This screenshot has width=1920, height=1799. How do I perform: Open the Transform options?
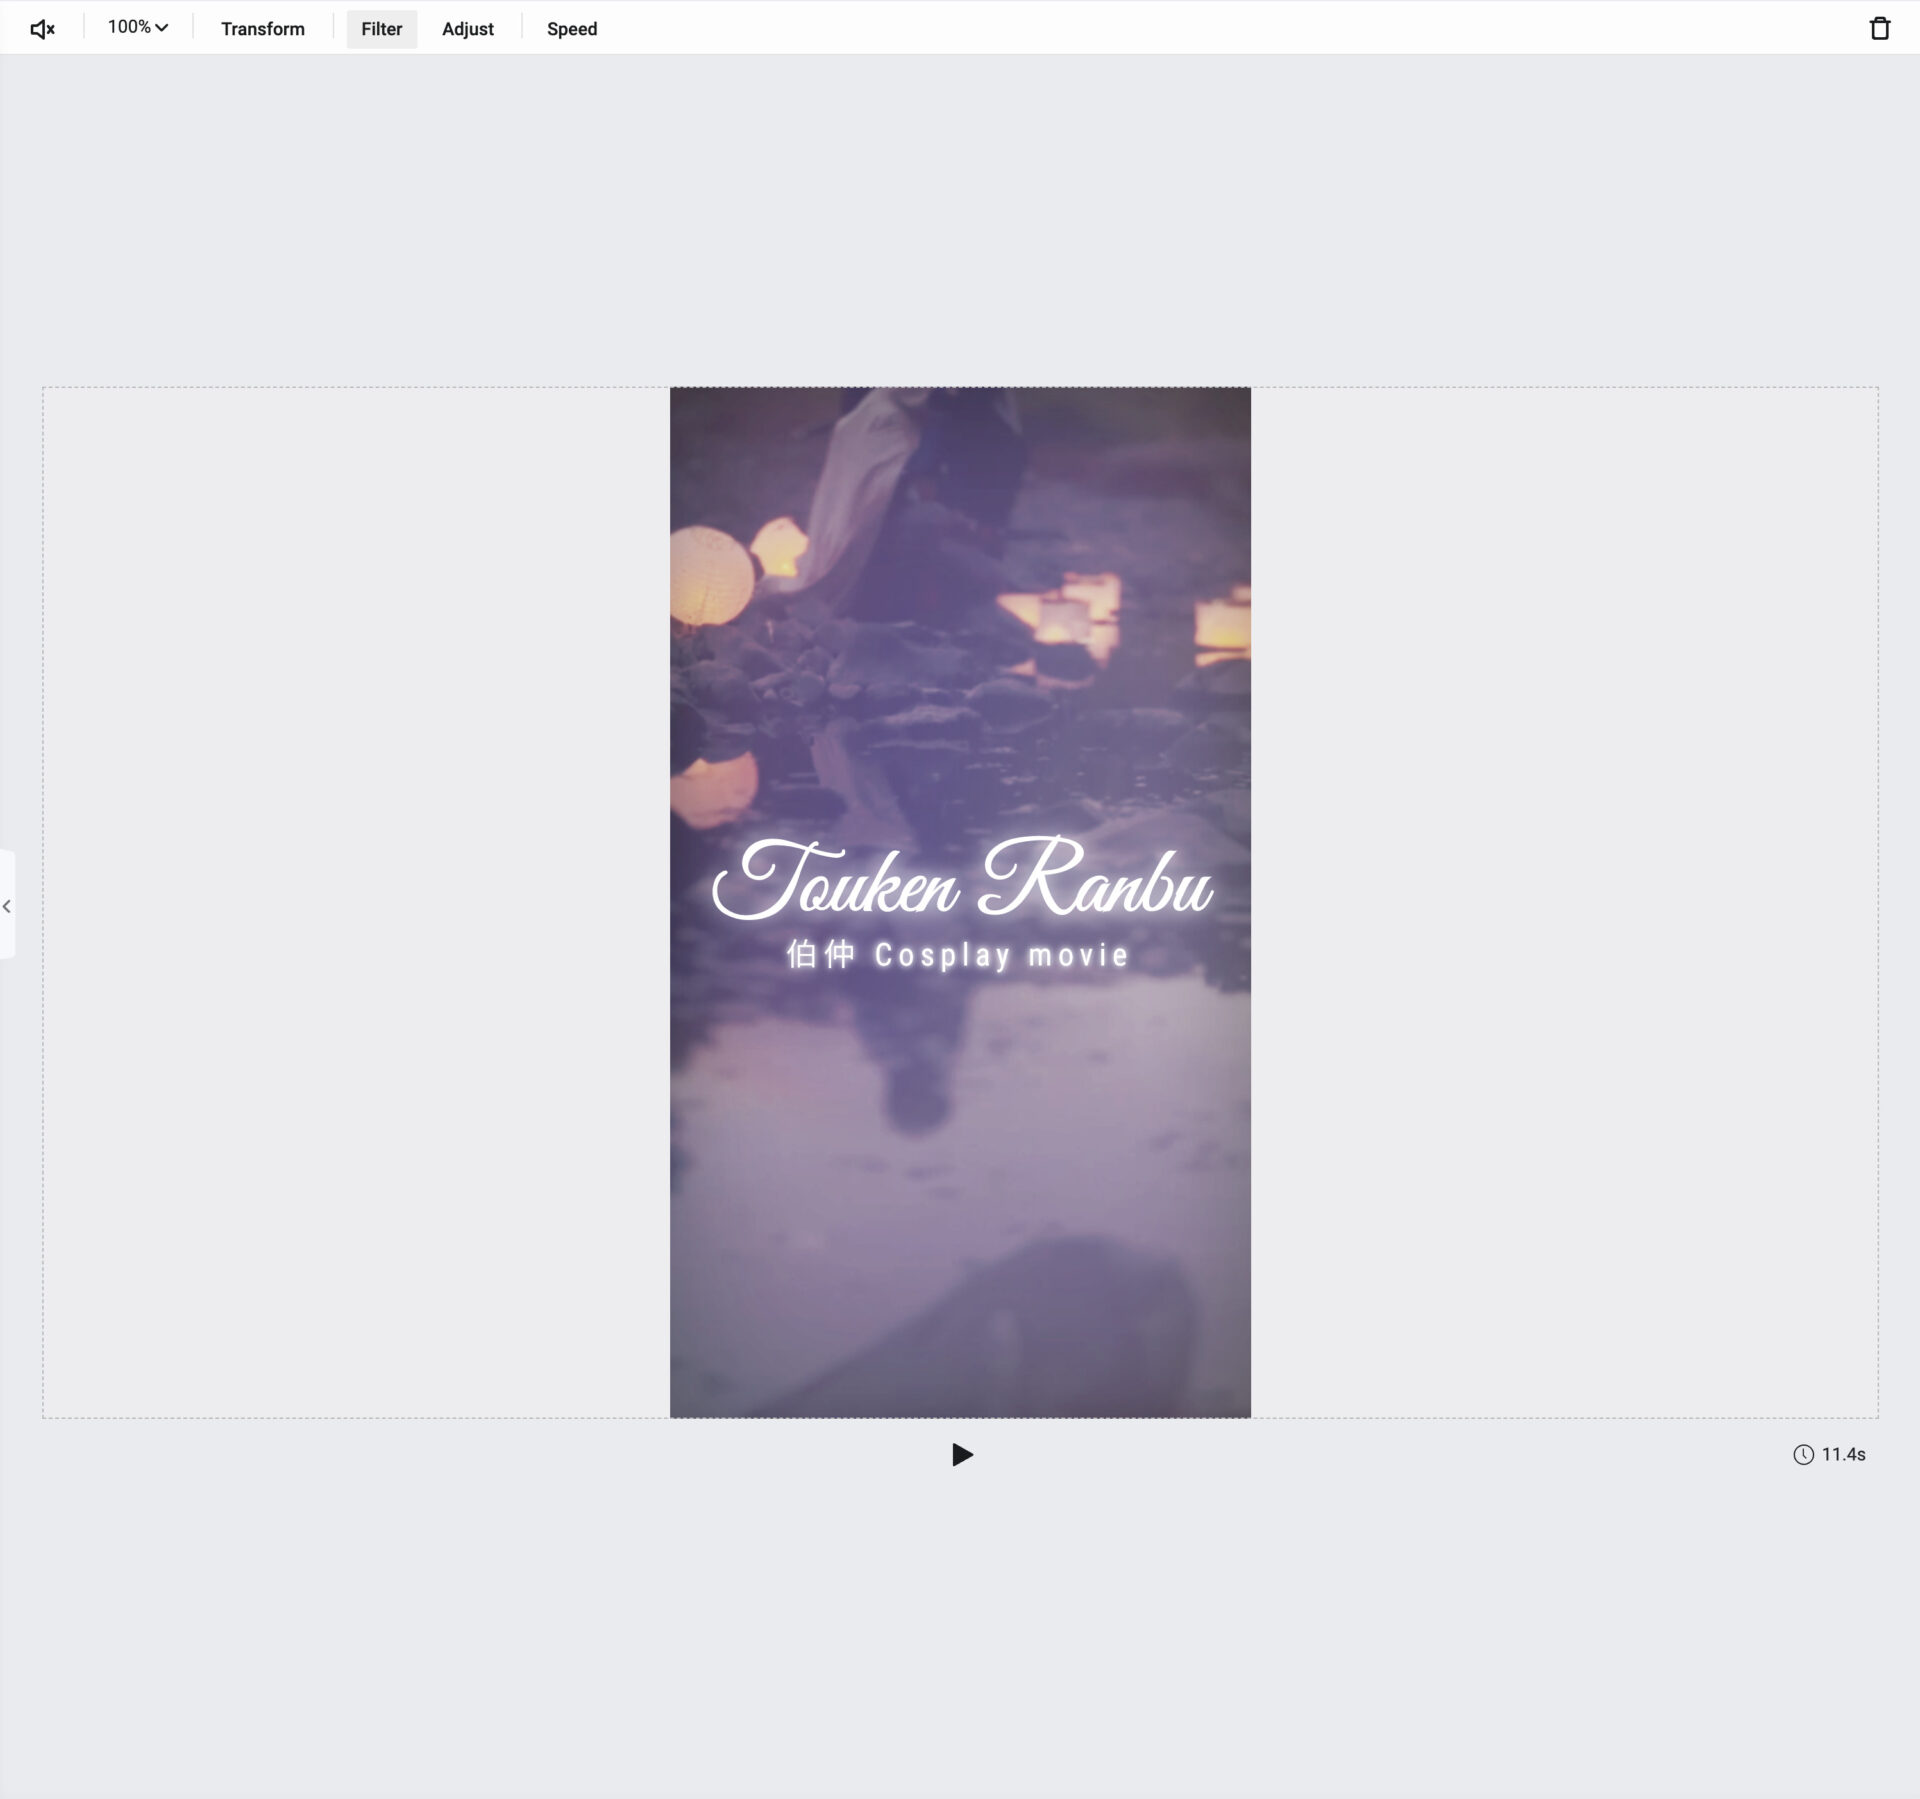coord(263,29)
